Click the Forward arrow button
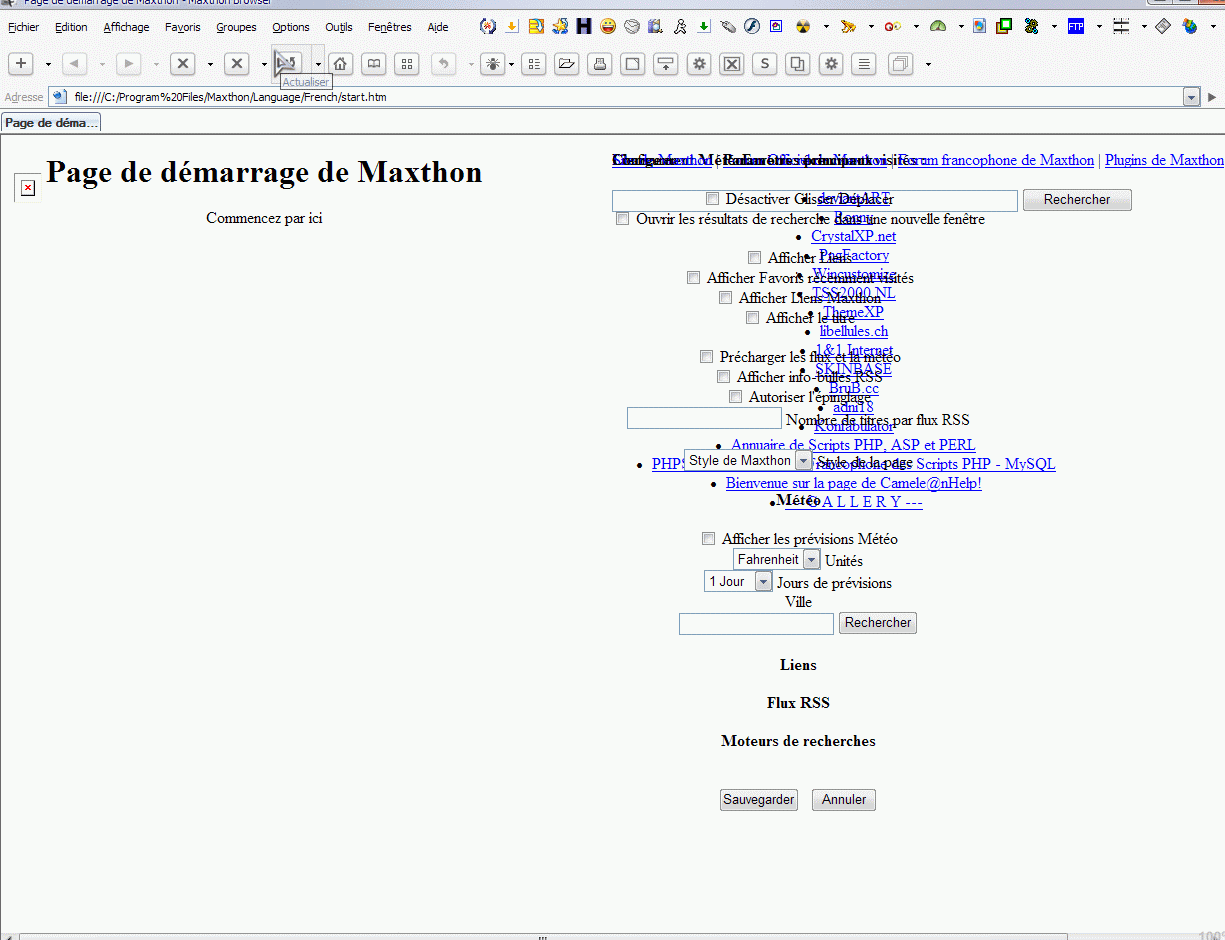1225x940 pixels. (x=129, y=64)
